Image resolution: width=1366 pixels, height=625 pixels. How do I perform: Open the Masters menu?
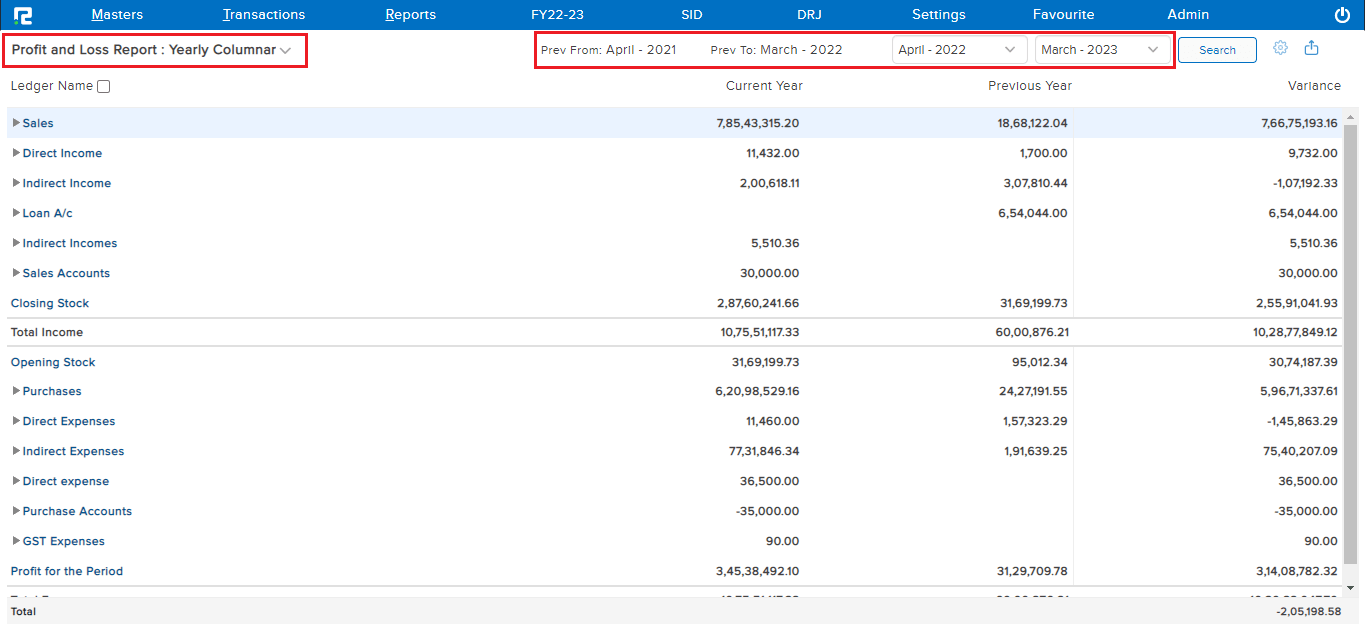tap(117, 15)
